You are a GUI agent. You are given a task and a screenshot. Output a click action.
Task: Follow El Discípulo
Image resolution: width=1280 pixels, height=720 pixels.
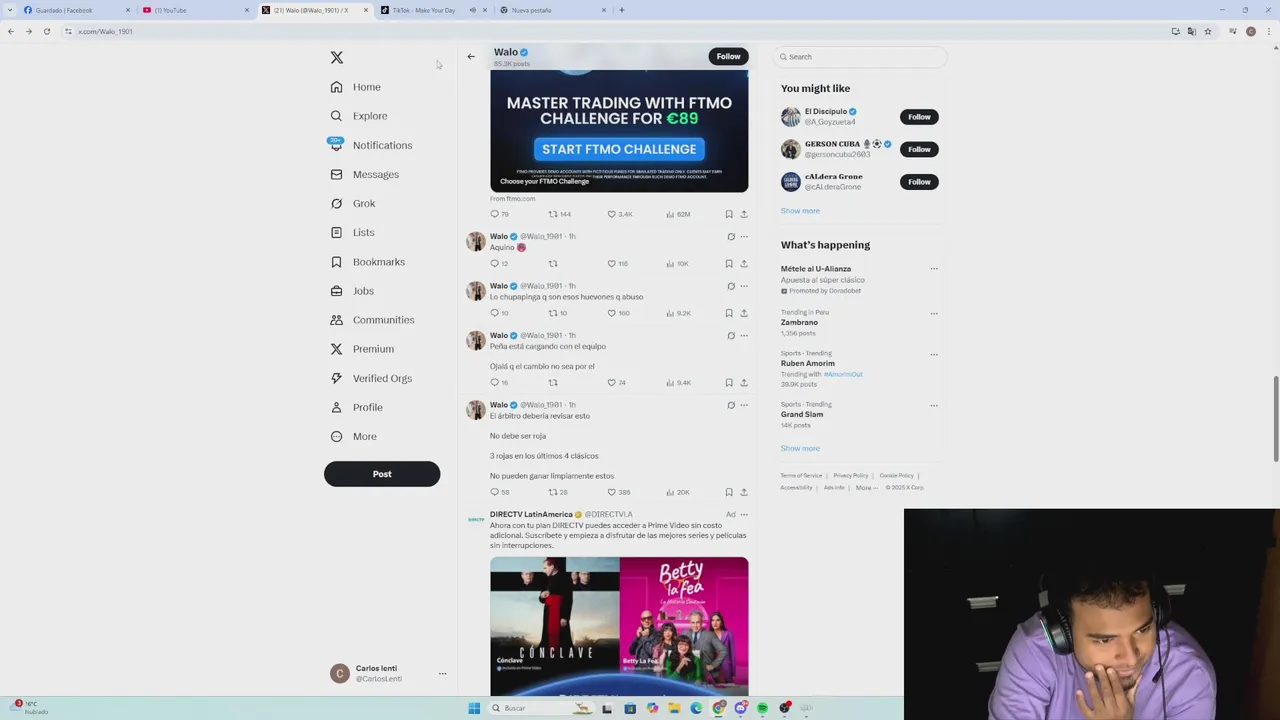click(919, 117)
